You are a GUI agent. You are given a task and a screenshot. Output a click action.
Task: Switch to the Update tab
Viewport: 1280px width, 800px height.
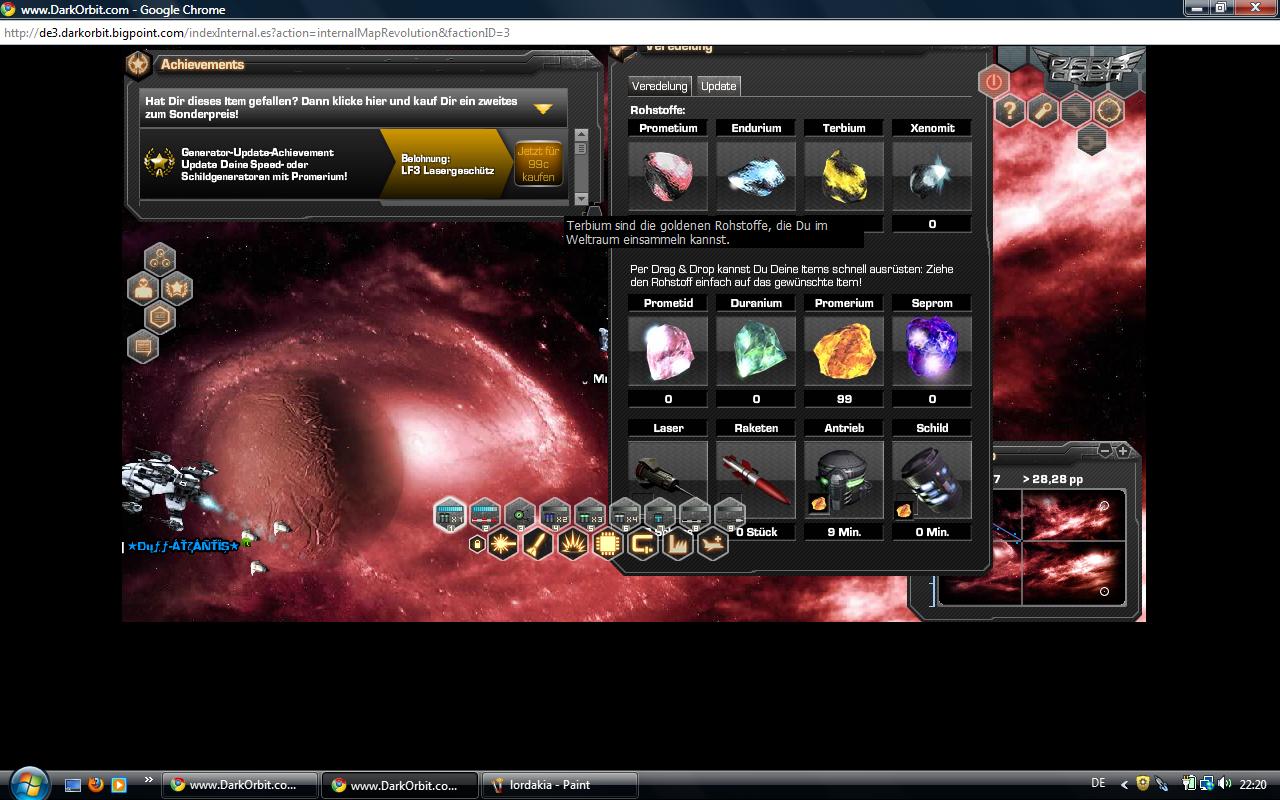[718, 86]
